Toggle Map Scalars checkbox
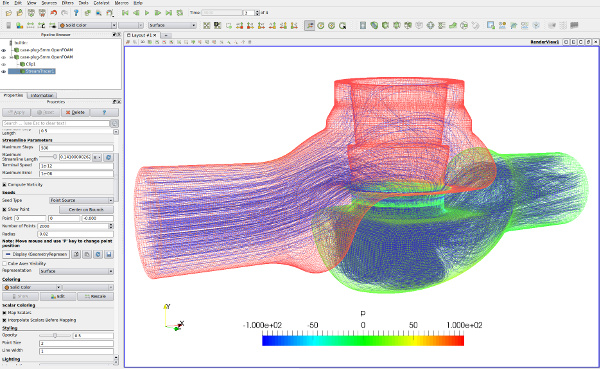Viewport: 600px width, 369px height. point(5,313)
